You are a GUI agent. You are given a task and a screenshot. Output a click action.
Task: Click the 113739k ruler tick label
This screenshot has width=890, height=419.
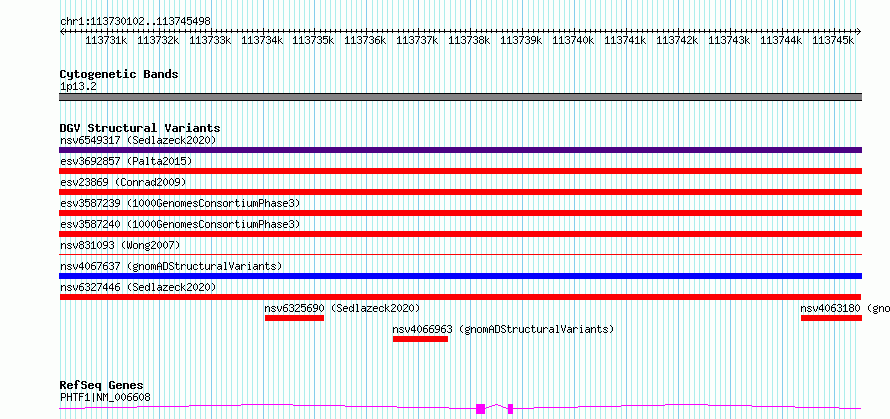point(522,40)
